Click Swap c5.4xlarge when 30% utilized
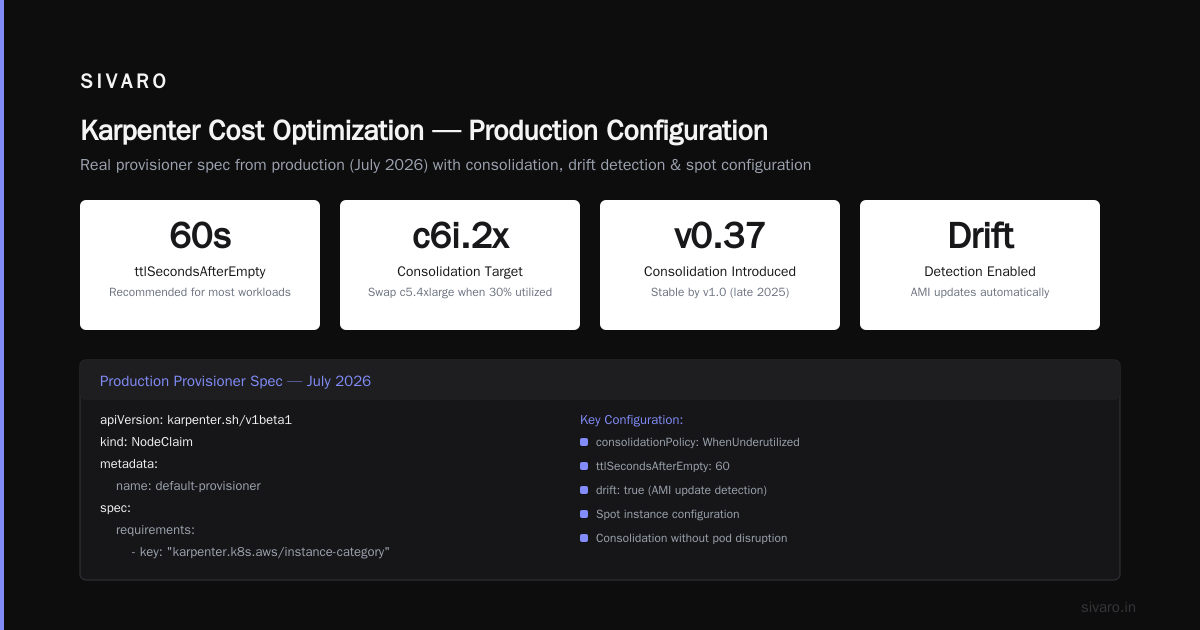 pos(460,292)
